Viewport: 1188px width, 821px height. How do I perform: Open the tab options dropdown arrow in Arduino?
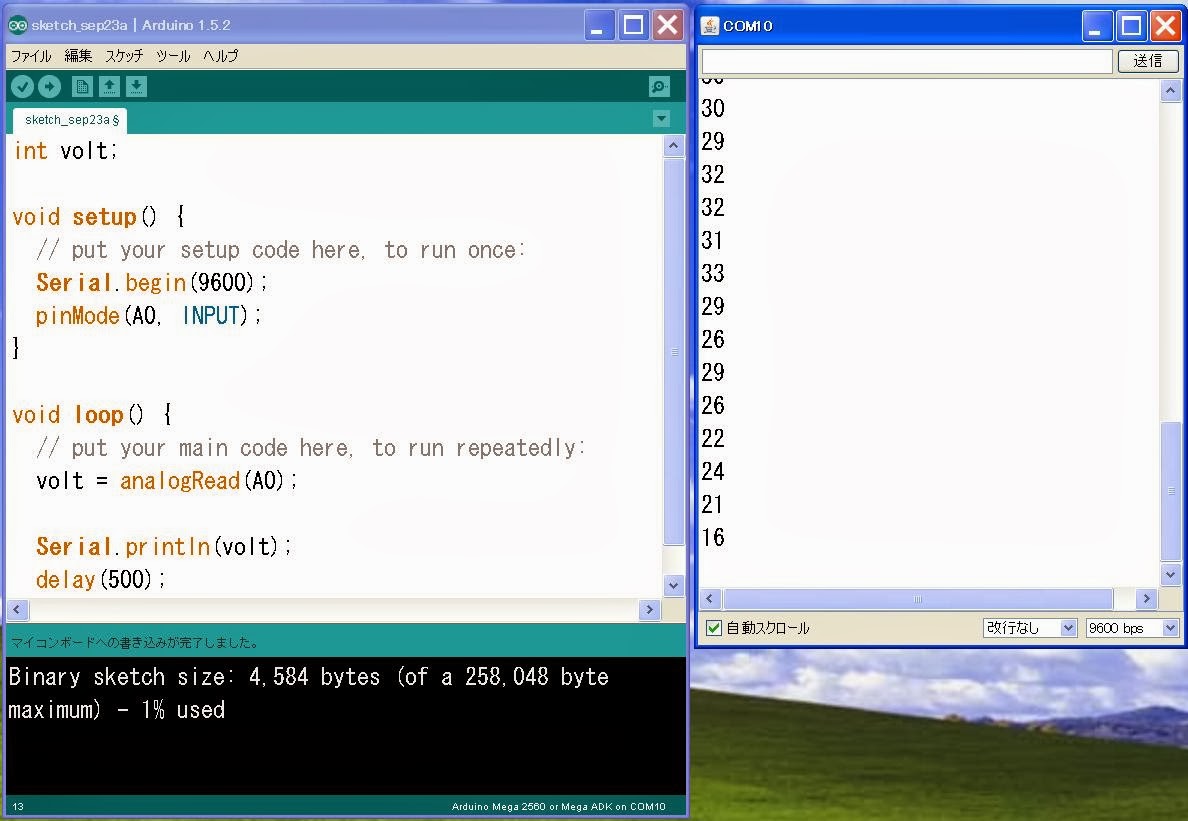tap(661, 118)
